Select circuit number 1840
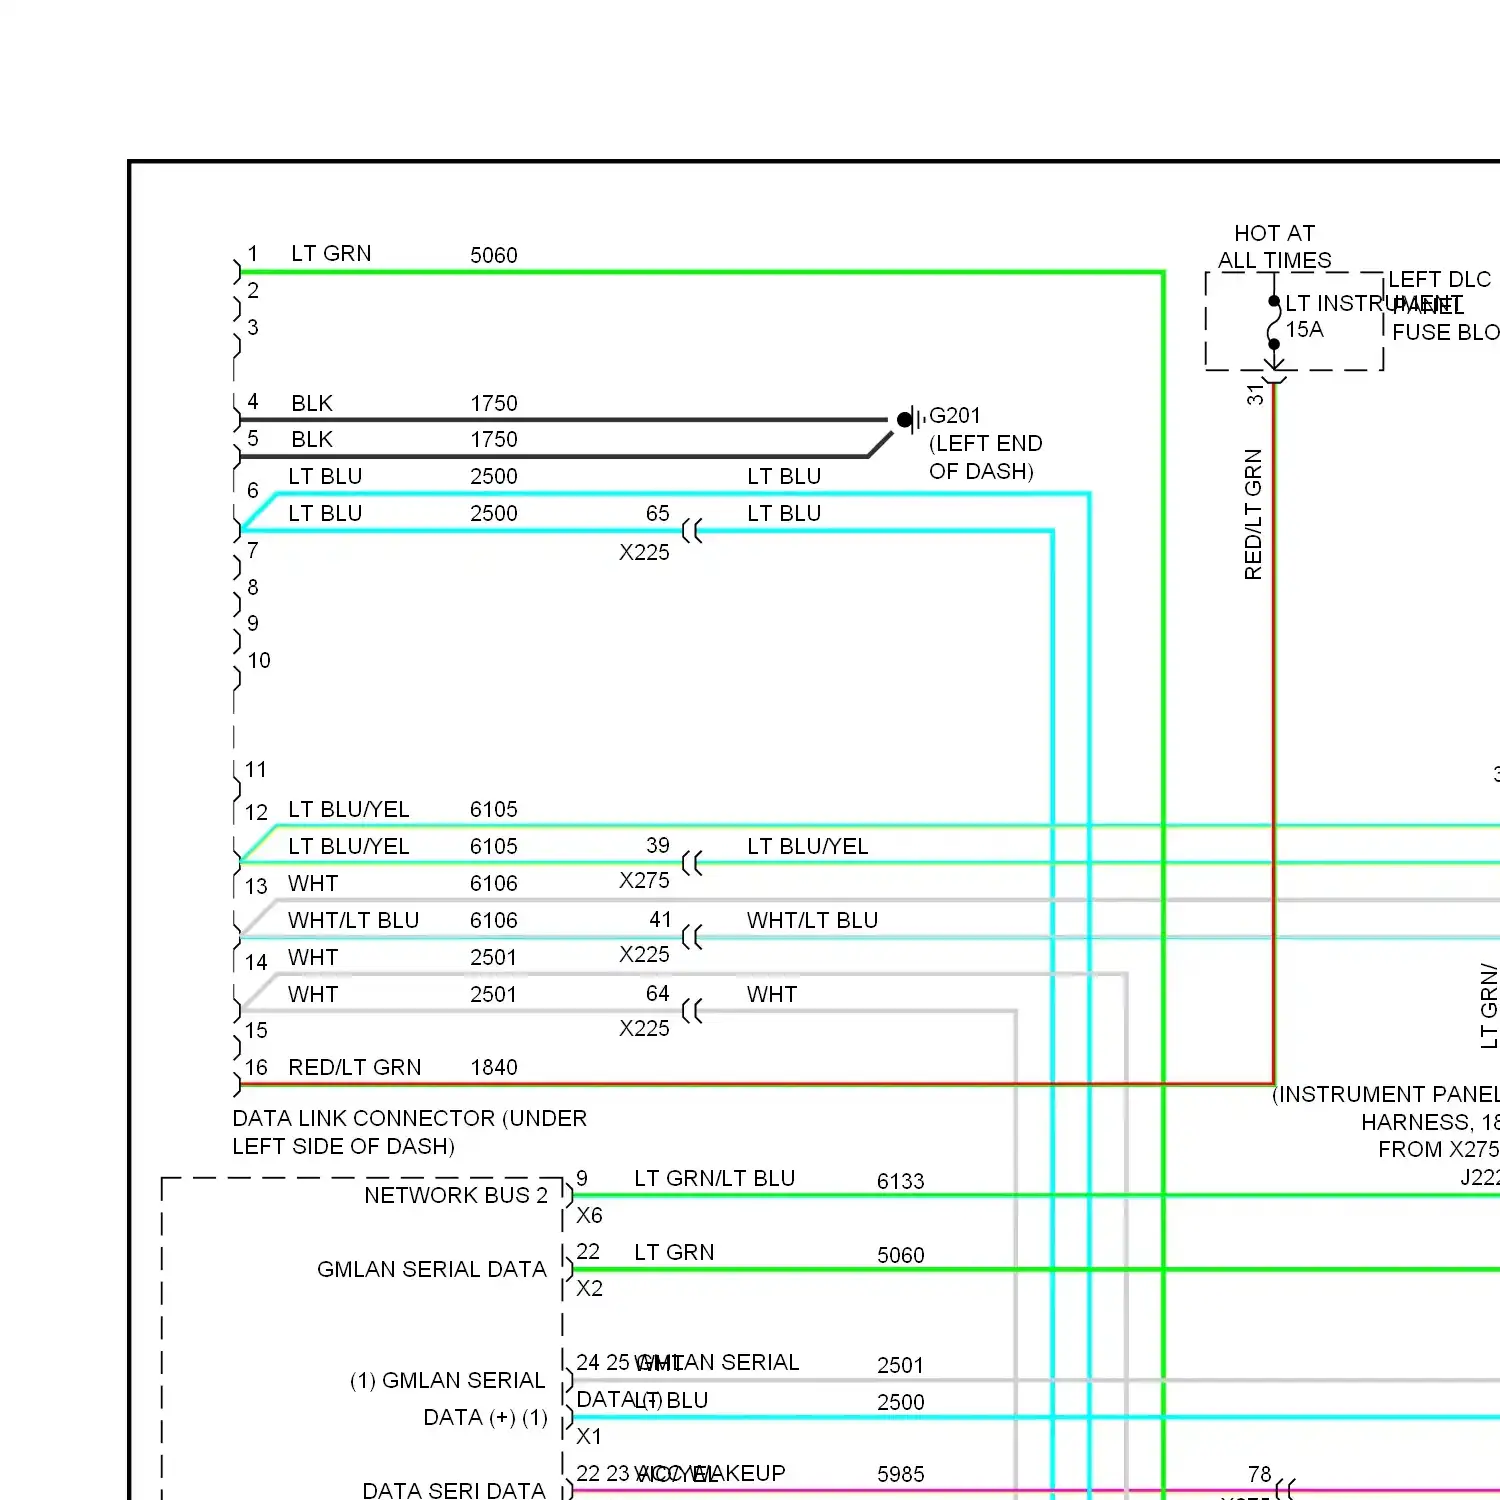 [494, 1067]
